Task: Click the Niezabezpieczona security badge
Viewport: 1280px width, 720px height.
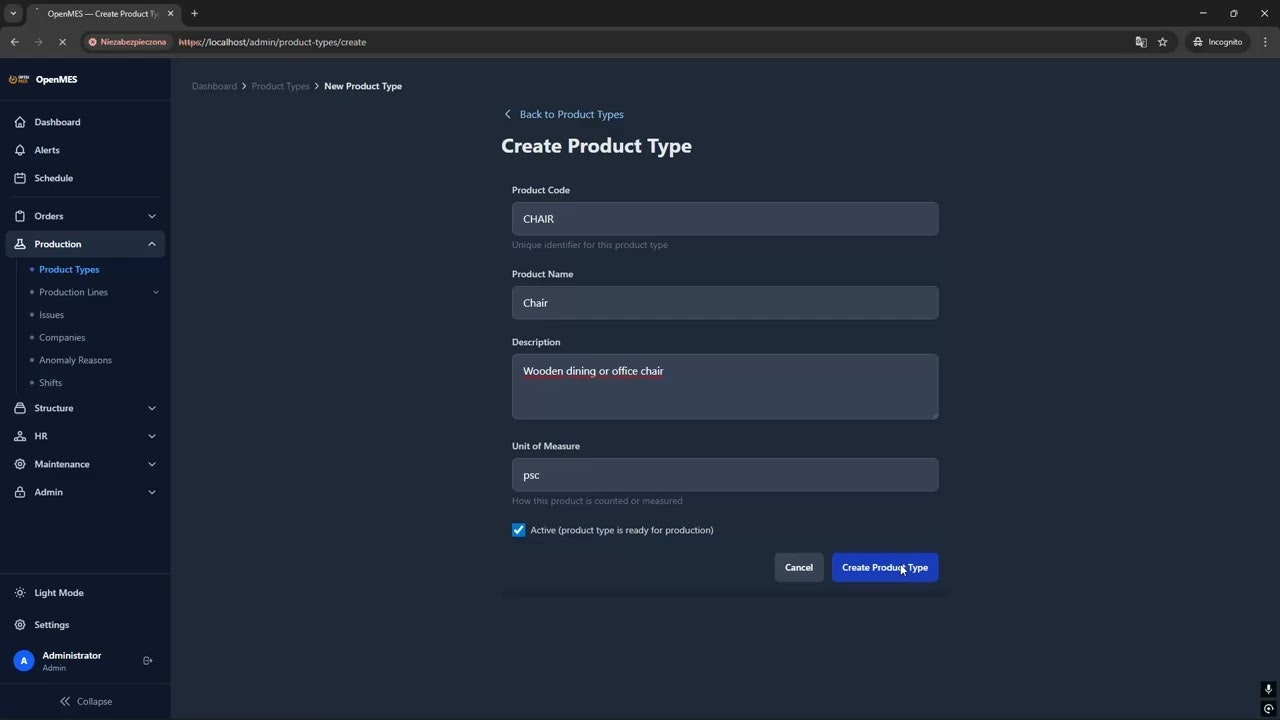Action: point(127,42)
